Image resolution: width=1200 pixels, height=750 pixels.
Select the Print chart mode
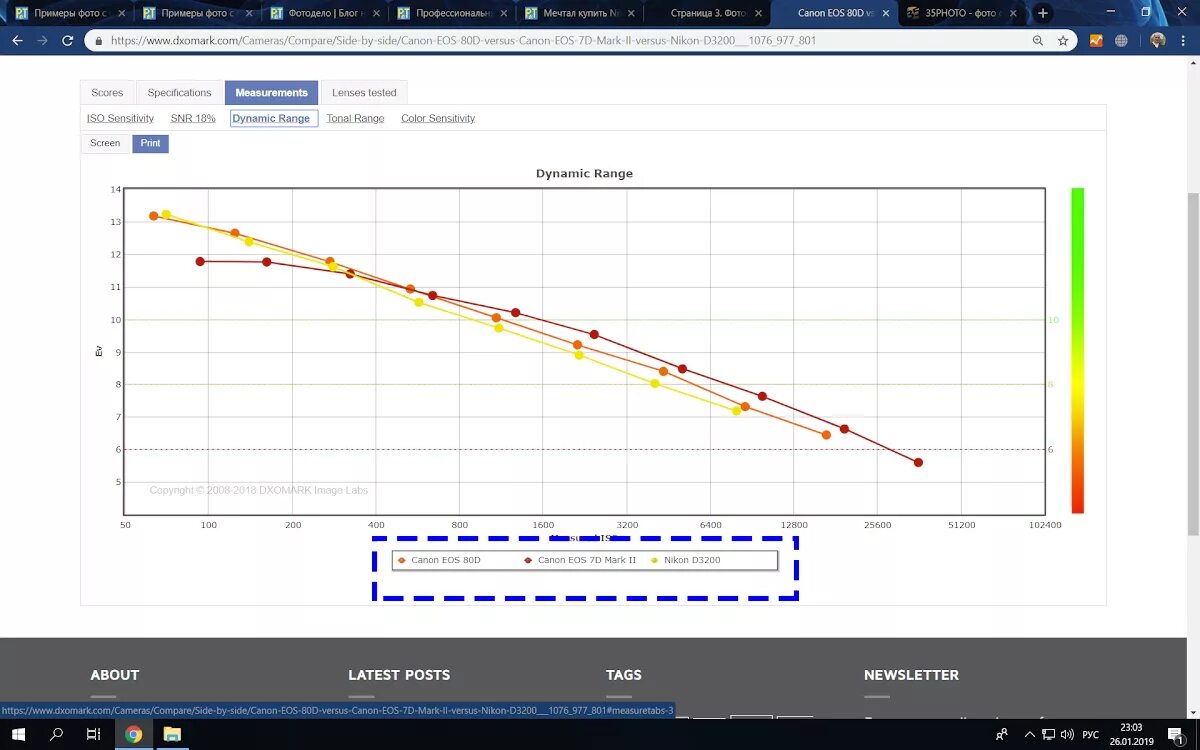(x=150, y=143)
